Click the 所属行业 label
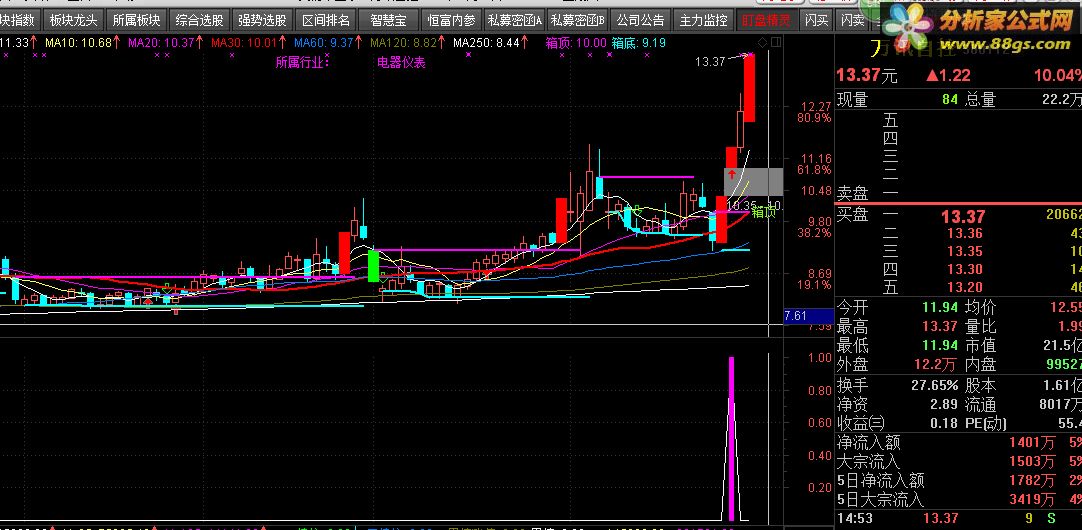Viewport: 1082px width, 530px height. tap(303, 63)
